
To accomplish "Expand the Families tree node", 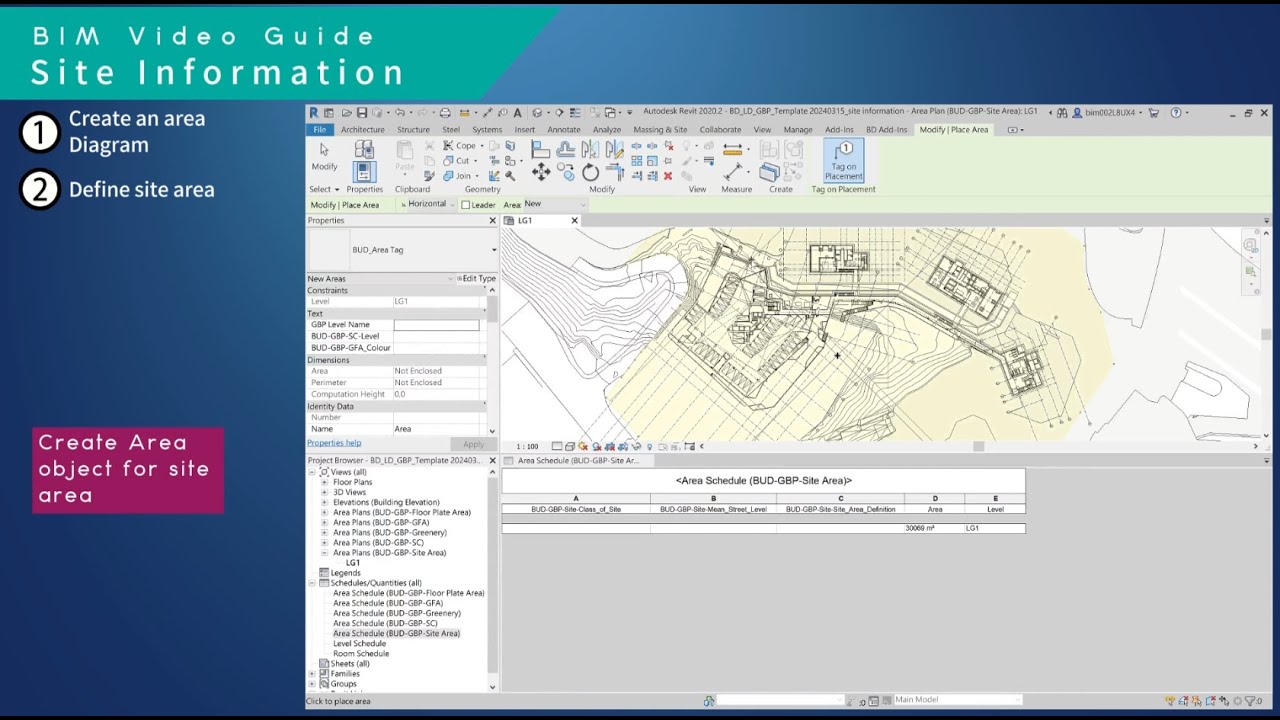I will coord(312,674).
